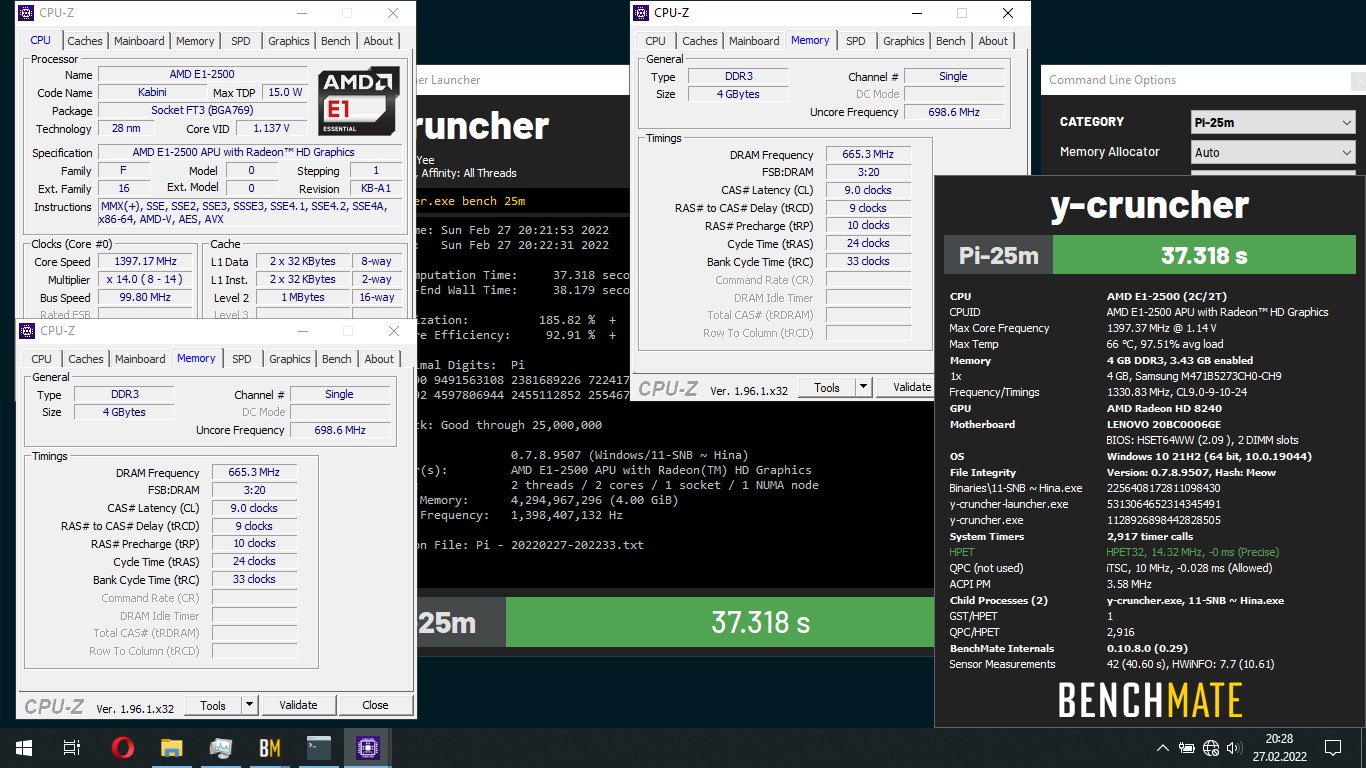The height and width of the screenshot is (768, 1366).
Task: Click Tools button in the center CPU-Z window
Action: tap(827, 387)
